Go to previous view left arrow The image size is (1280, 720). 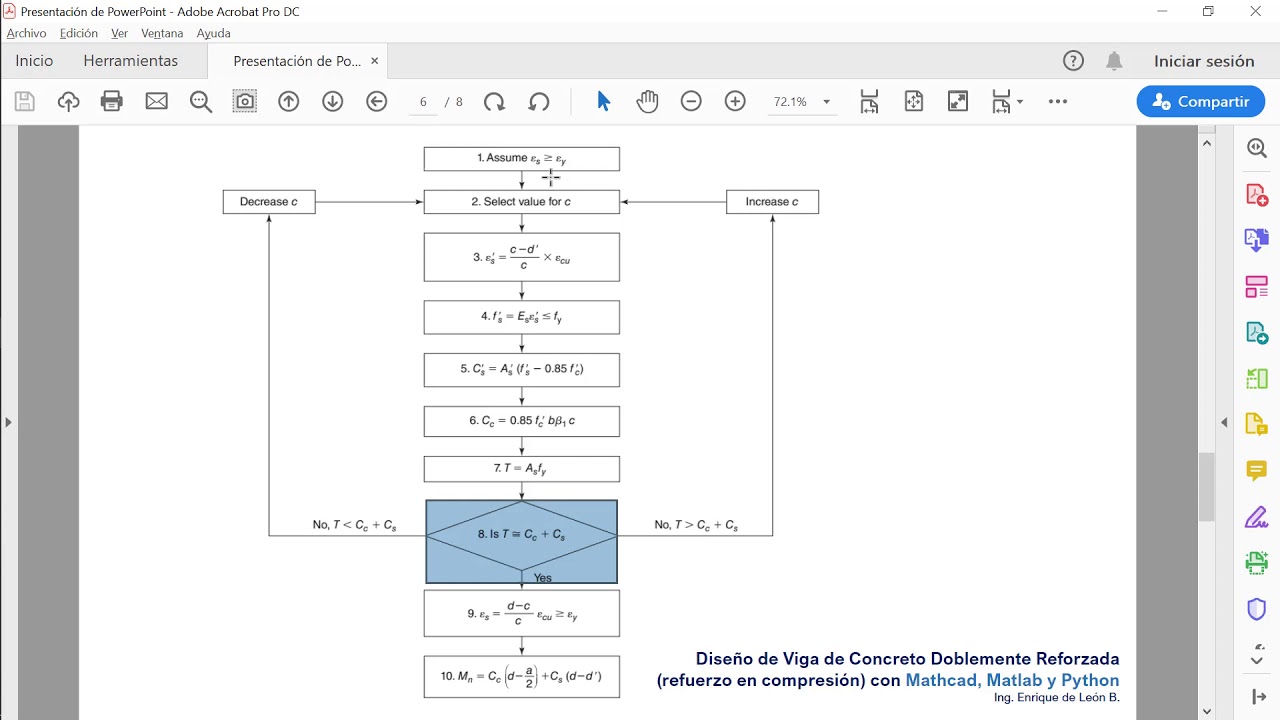pos(377,101)
